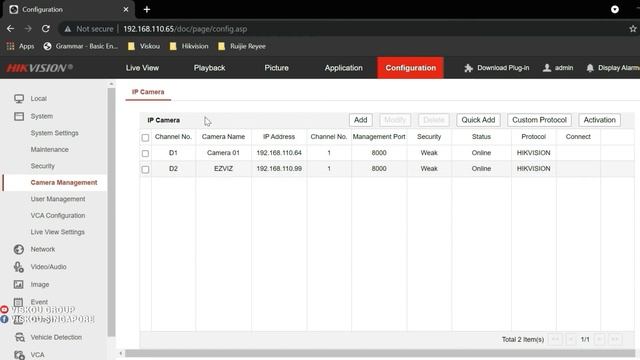The image size is (640, 360).
Task: Open the Apps bookmarks shortcut
Action: click(20, 46)
